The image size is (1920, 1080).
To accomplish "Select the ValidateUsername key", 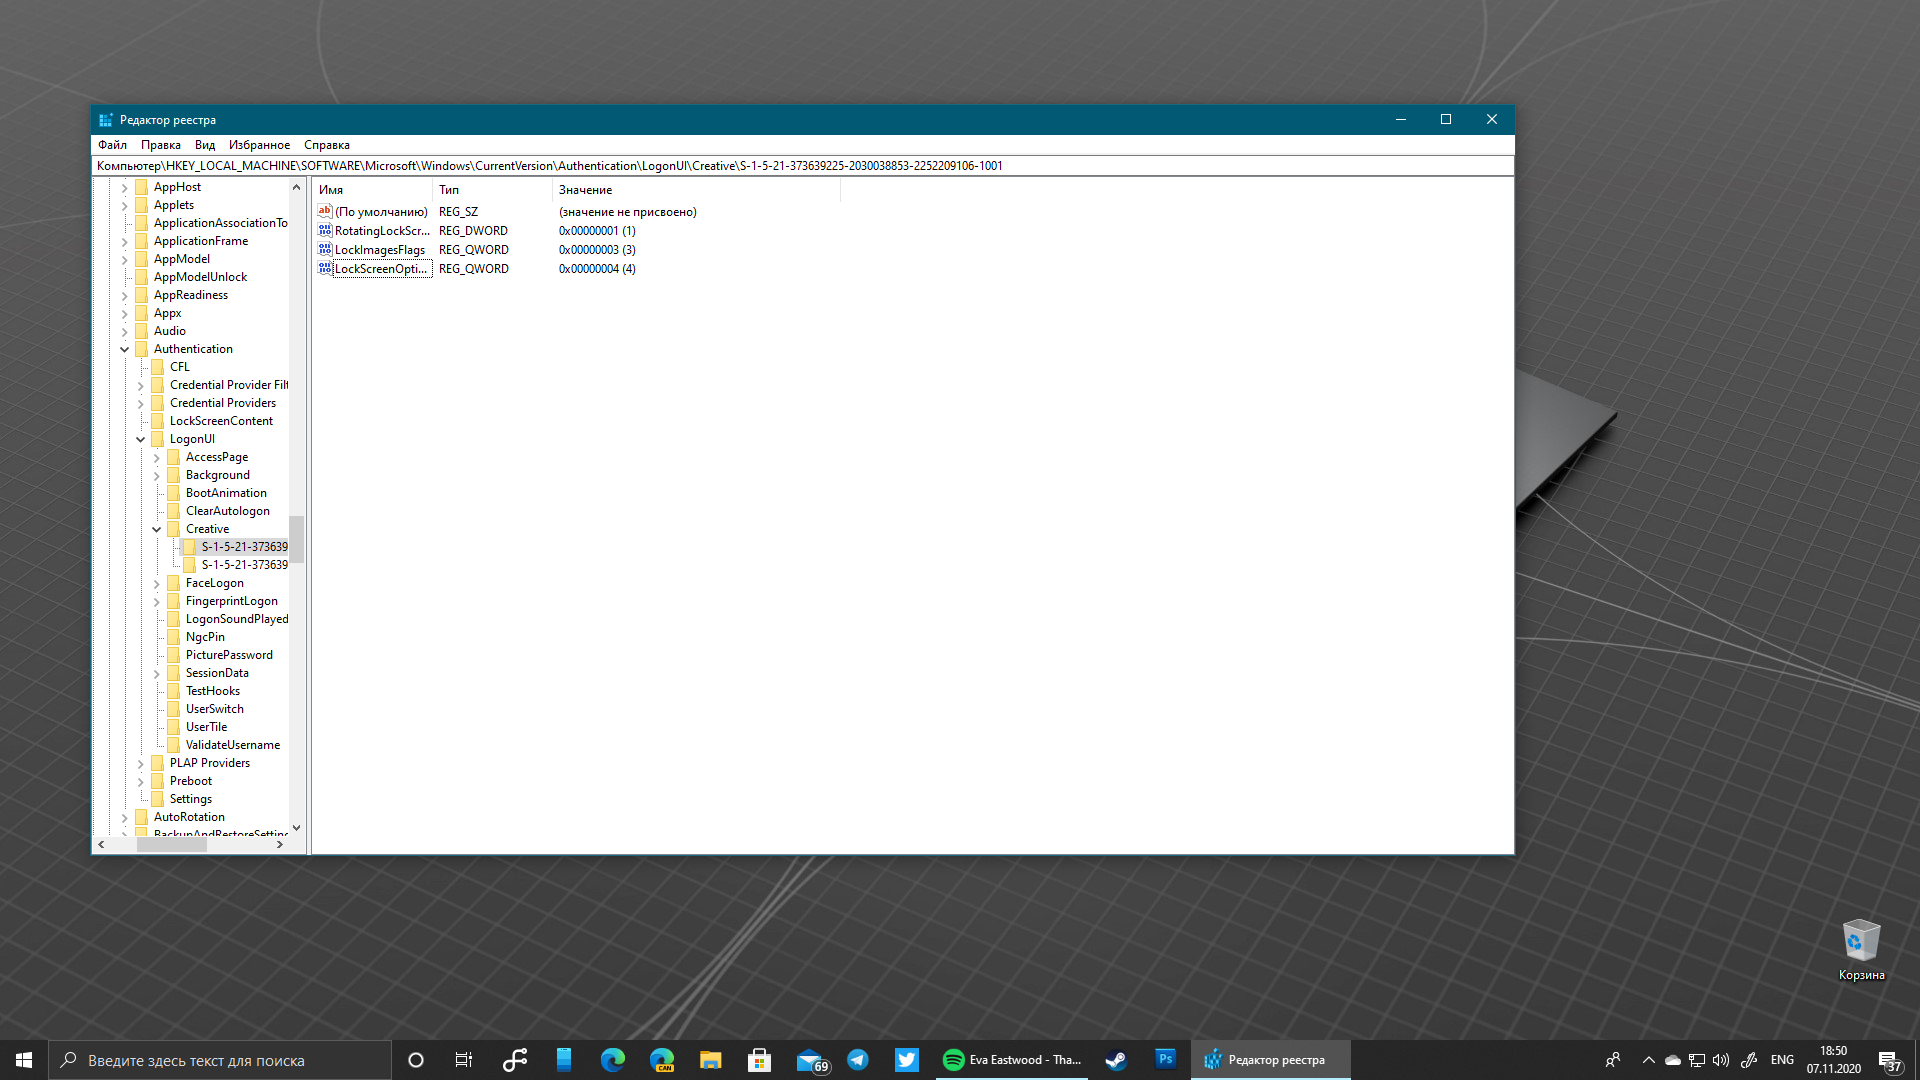I will point(233,745).
